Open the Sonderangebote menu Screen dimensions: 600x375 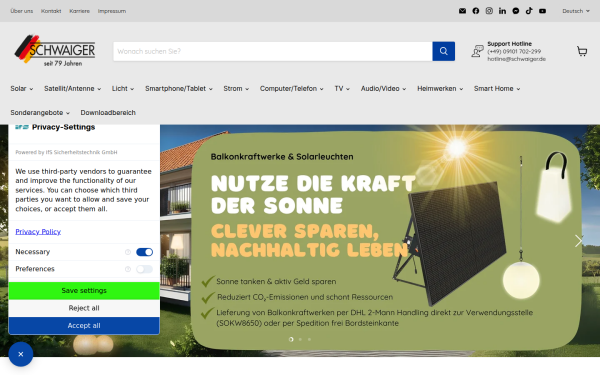point(40,112)
